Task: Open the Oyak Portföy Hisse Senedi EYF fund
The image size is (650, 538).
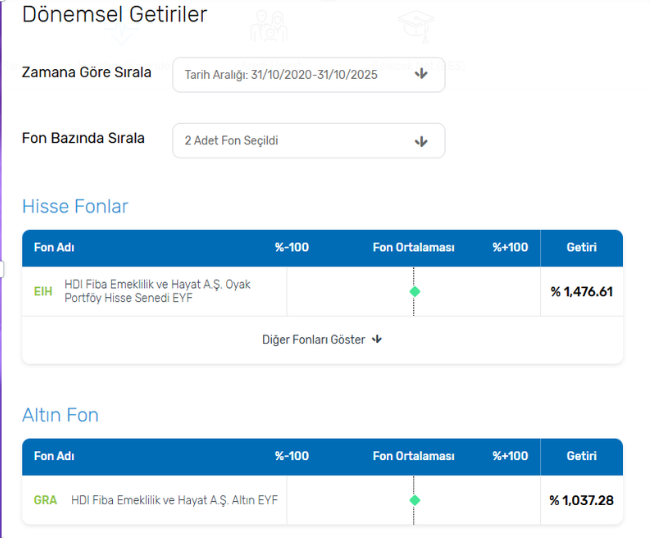Action: (x=157, y=291)
